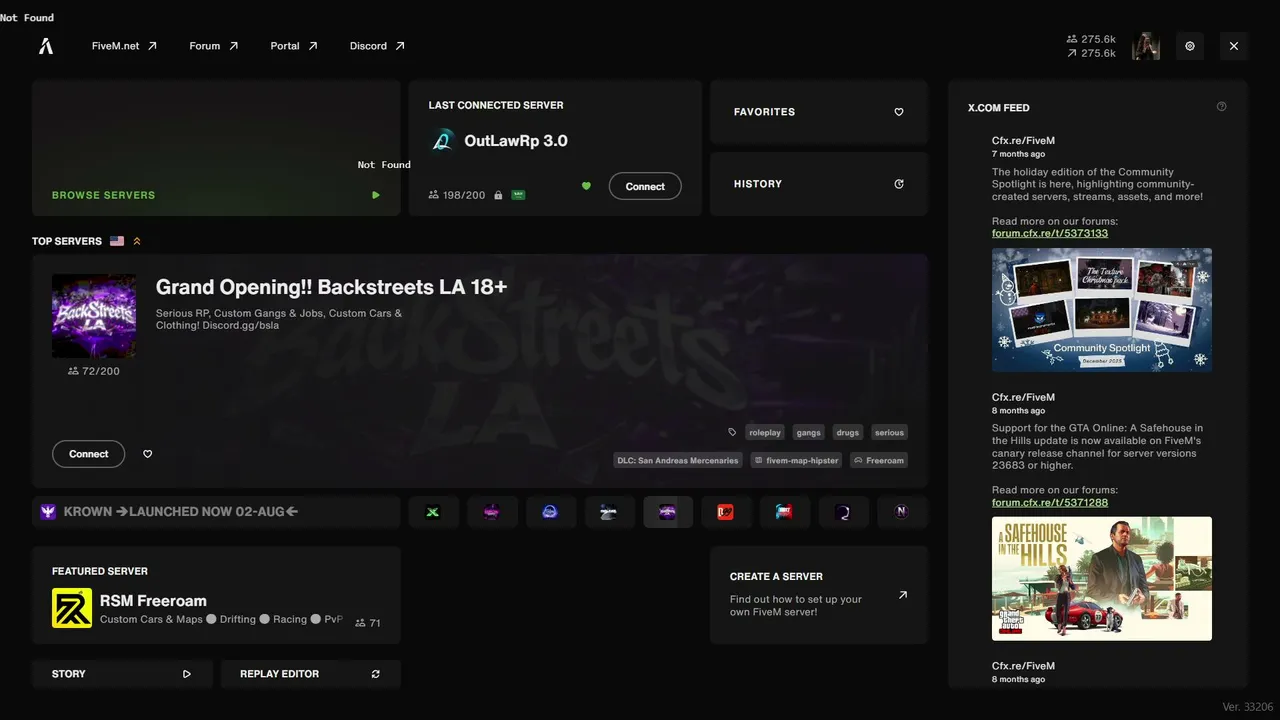Open the user avatar profile picture
This screenshot has width=1280, height=720.
point(1146,46)
